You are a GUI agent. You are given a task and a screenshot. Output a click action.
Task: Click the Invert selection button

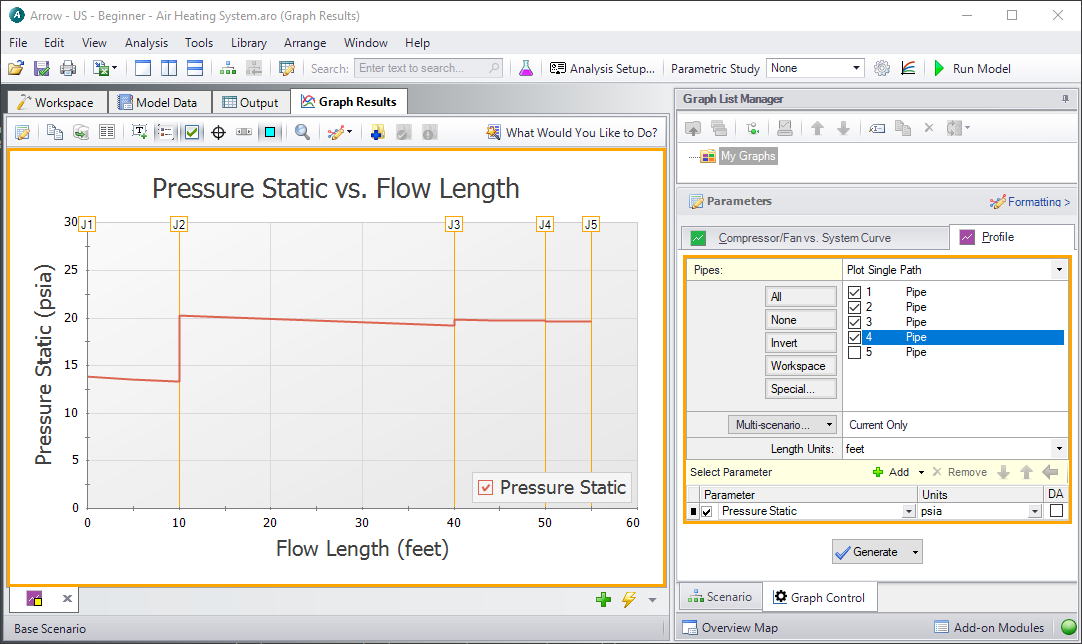click(x=800, y=343)
